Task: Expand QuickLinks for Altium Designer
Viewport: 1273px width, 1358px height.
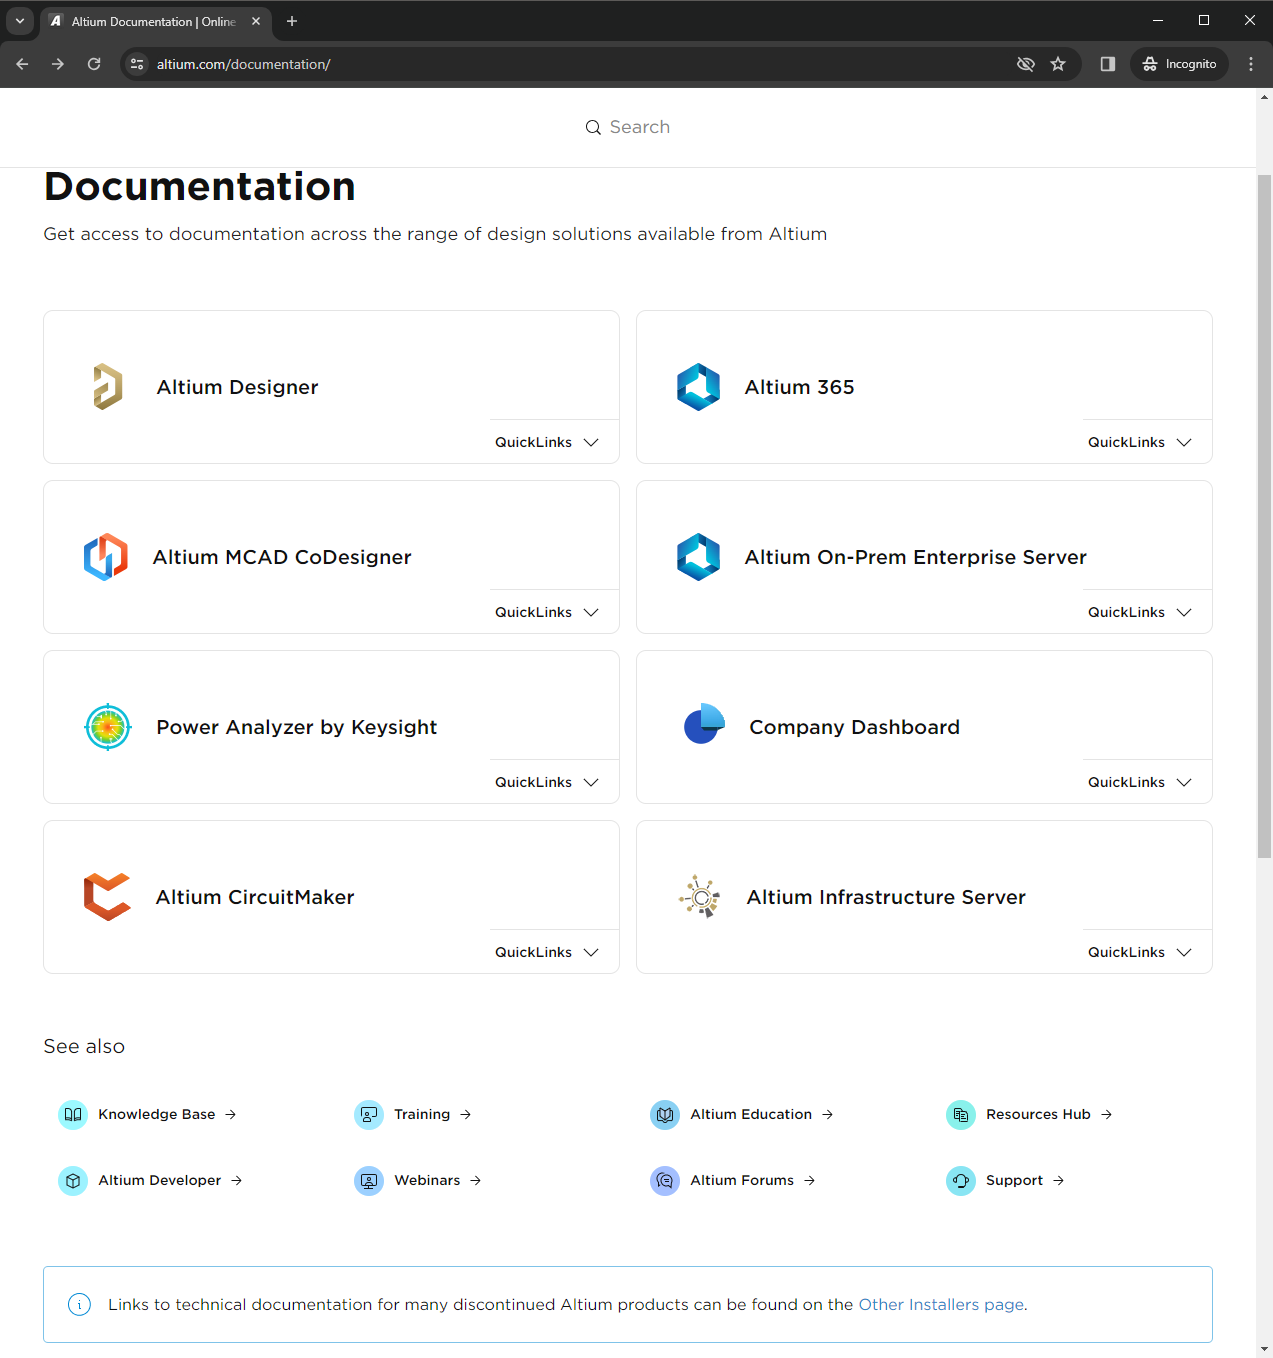Action: point(547,442)
